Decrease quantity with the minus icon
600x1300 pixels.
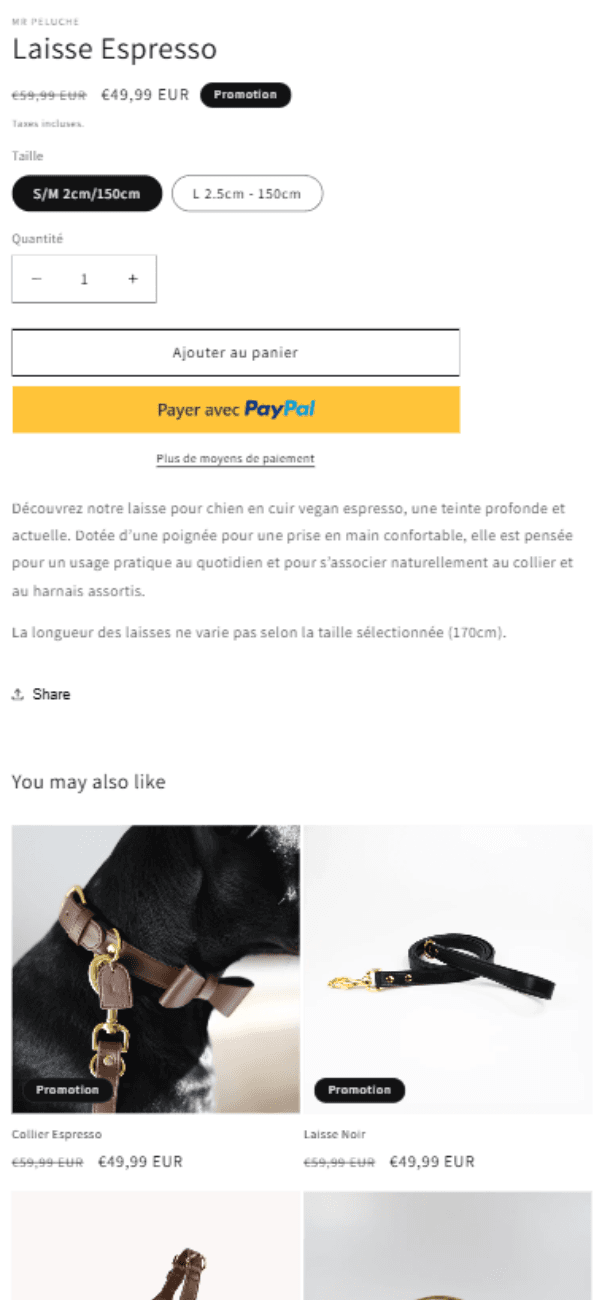point(36,279)
